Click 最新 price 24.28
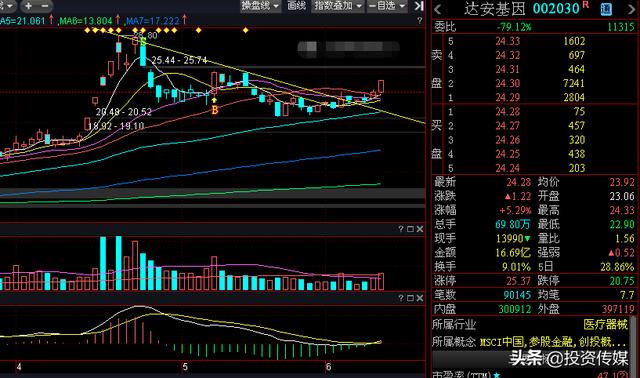640x378 pixels. coord(518,182)
